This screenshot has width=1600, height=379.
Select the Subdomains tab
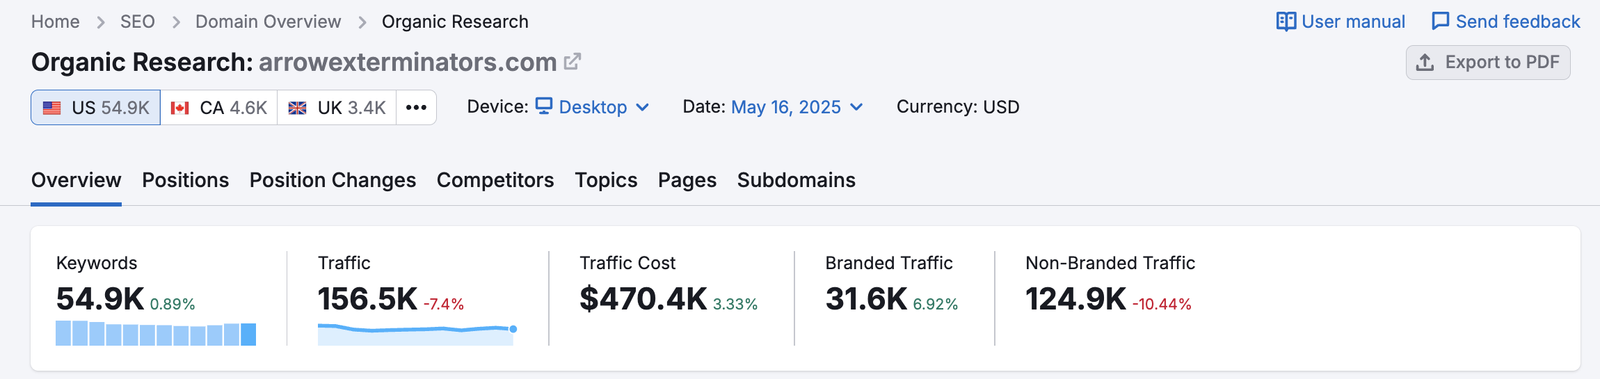pos(796,180)
